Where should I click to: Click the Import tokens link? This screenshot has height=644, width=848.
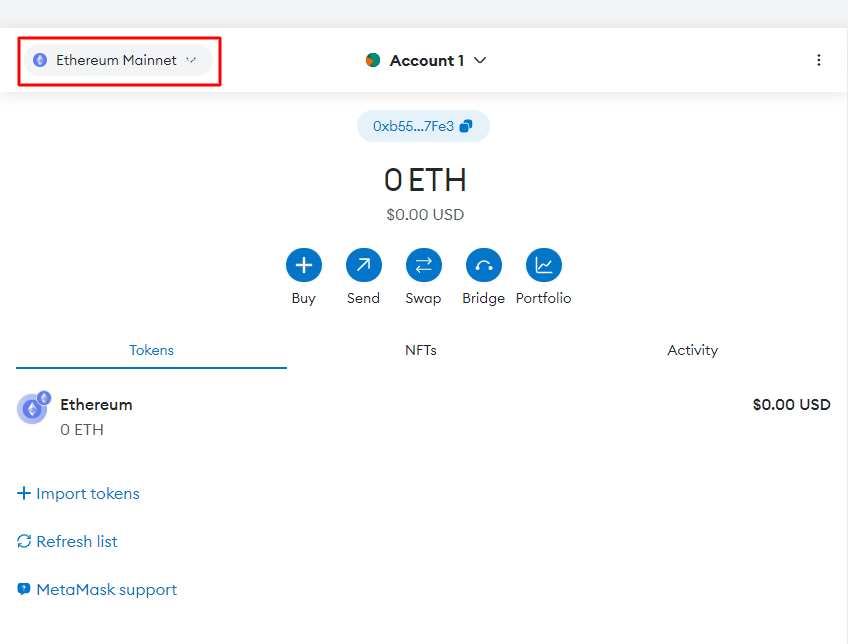(88, 494)
